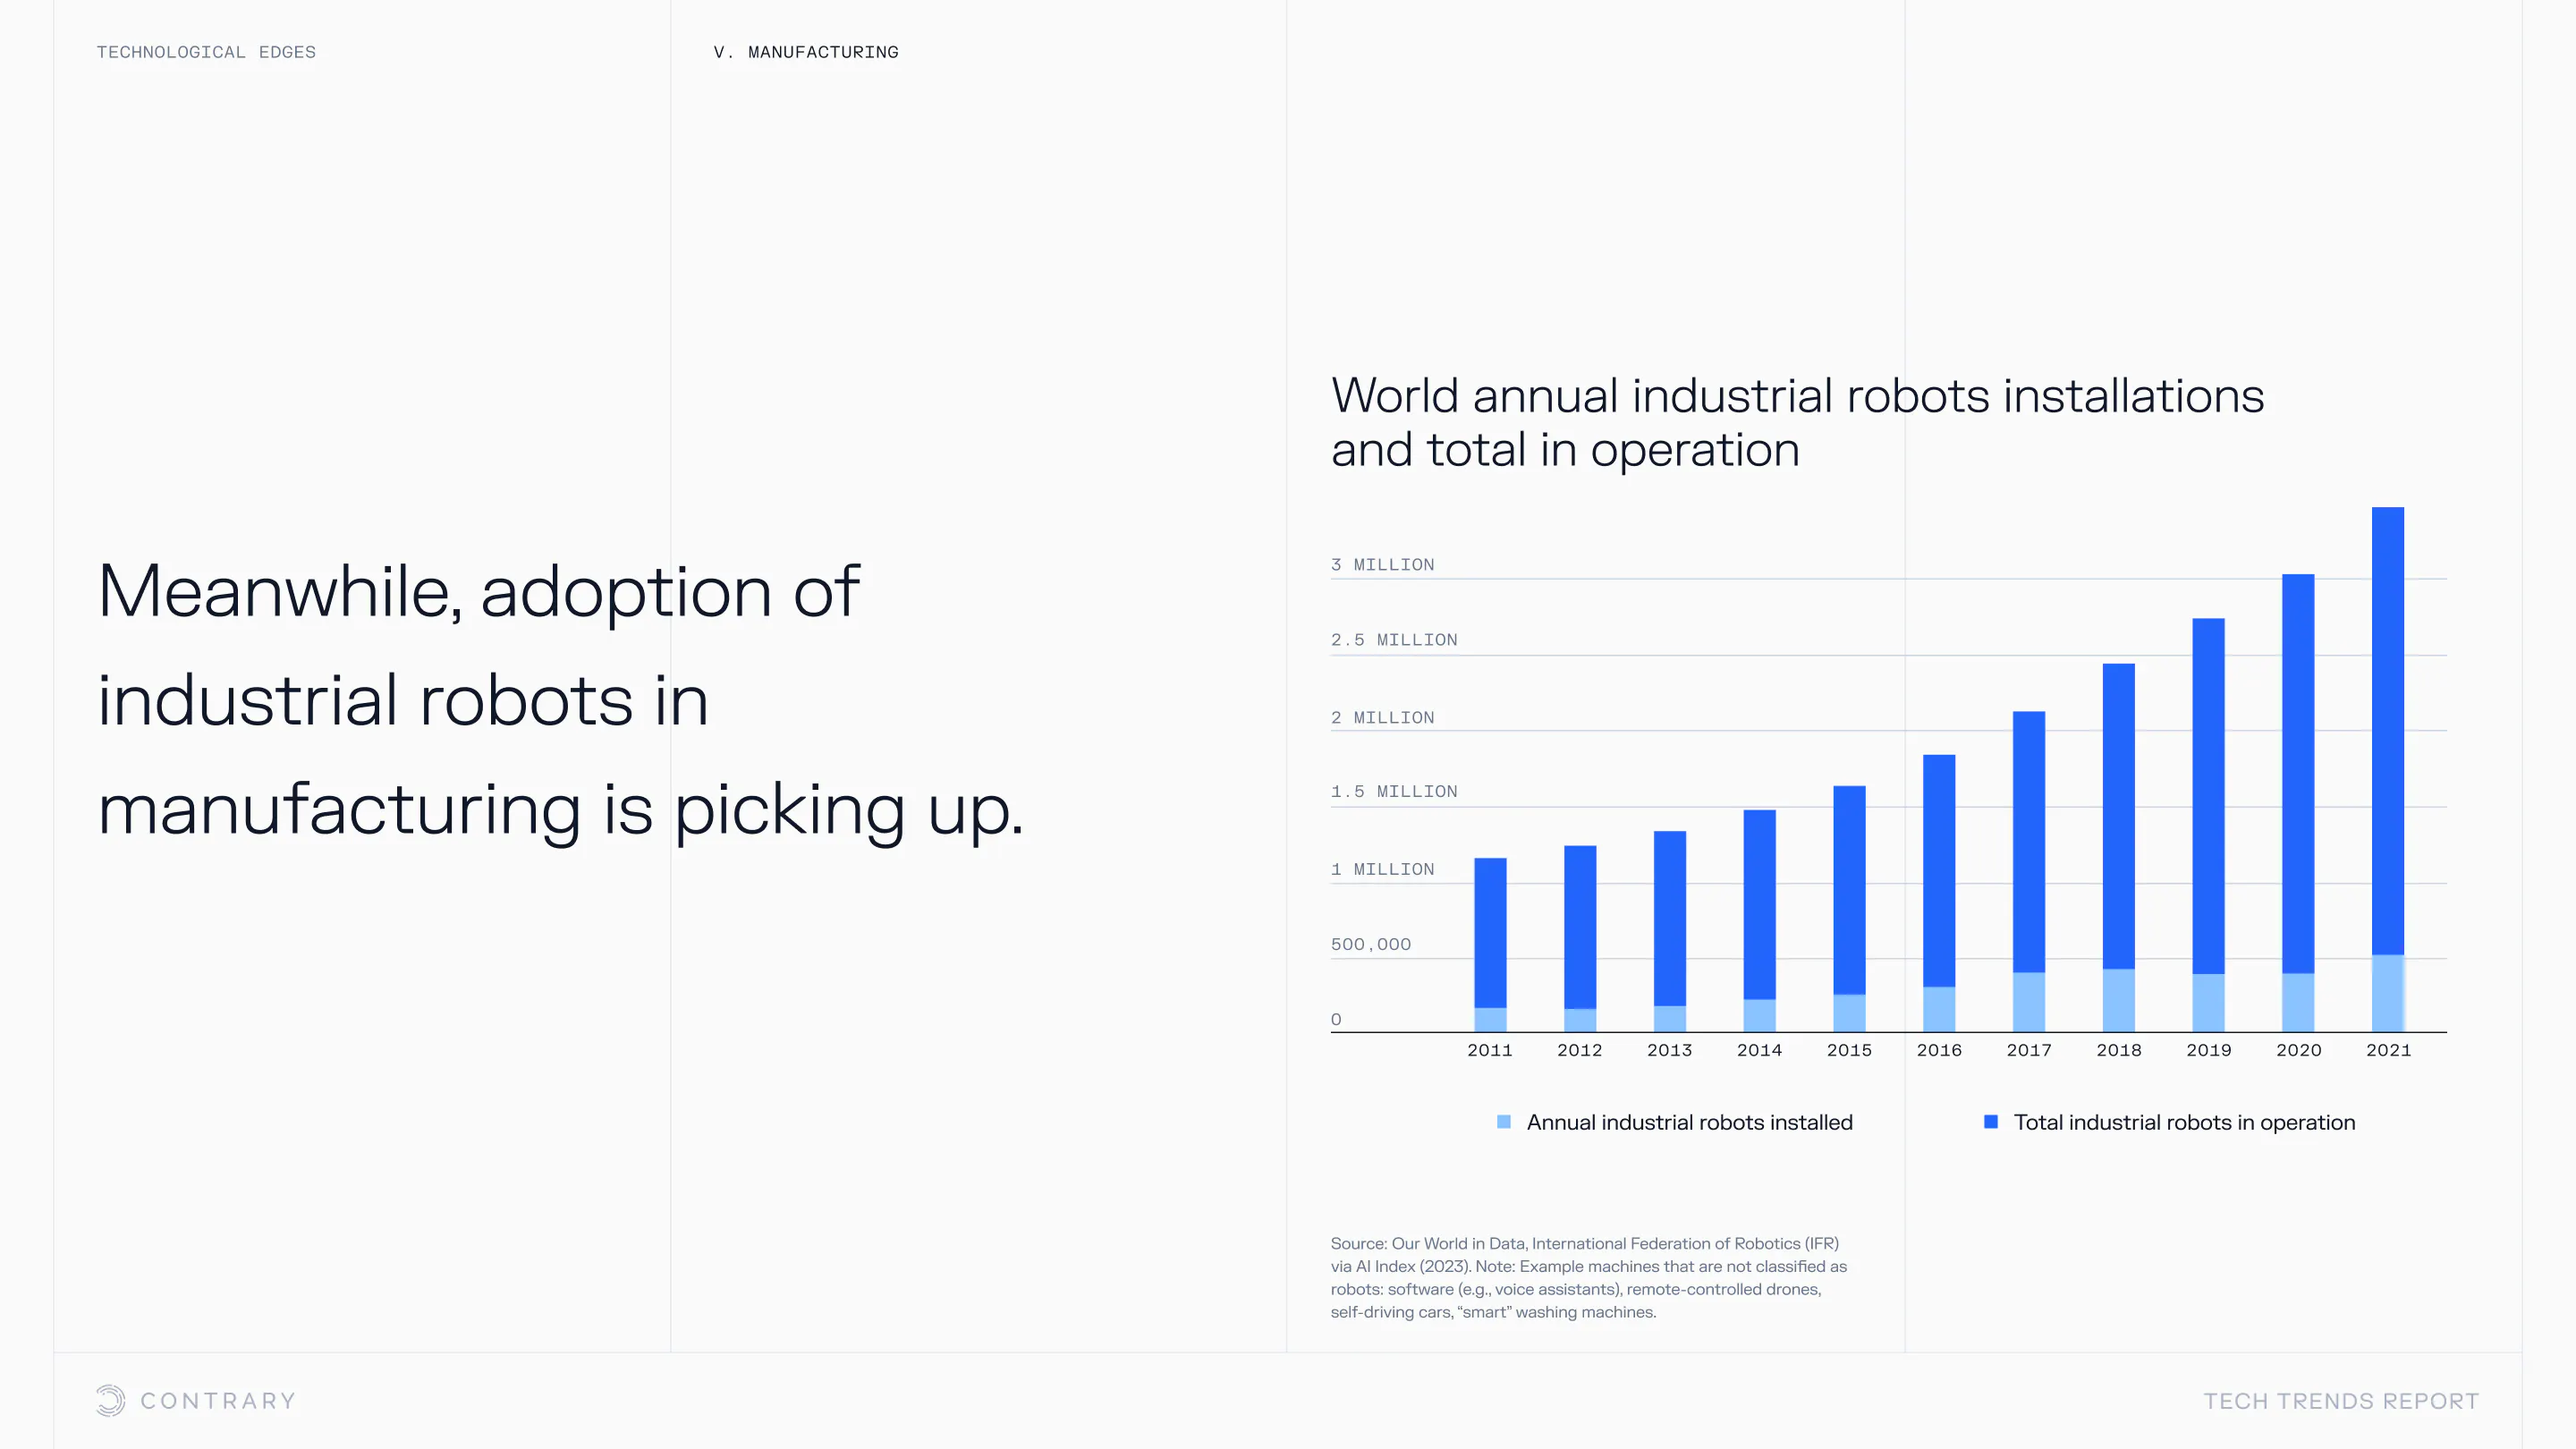Click the main headline about industrial robots
The height and width of the screenshot is (1449, 2576).
click(560, 700)
